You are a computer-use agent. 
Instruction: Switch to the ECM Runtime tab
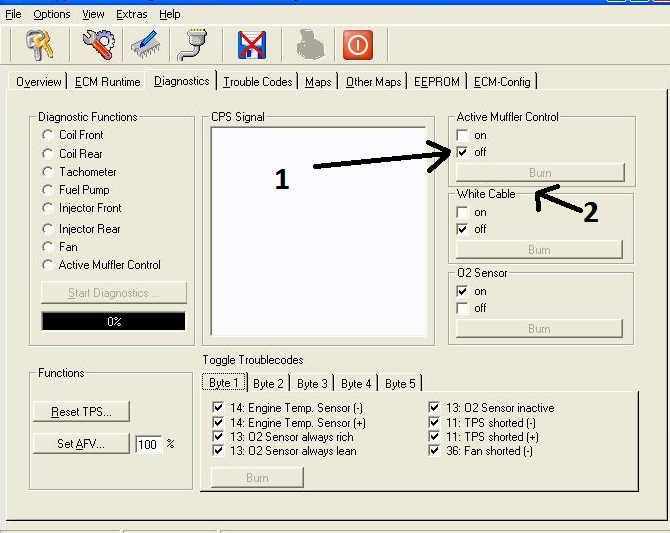pos(107,81)
